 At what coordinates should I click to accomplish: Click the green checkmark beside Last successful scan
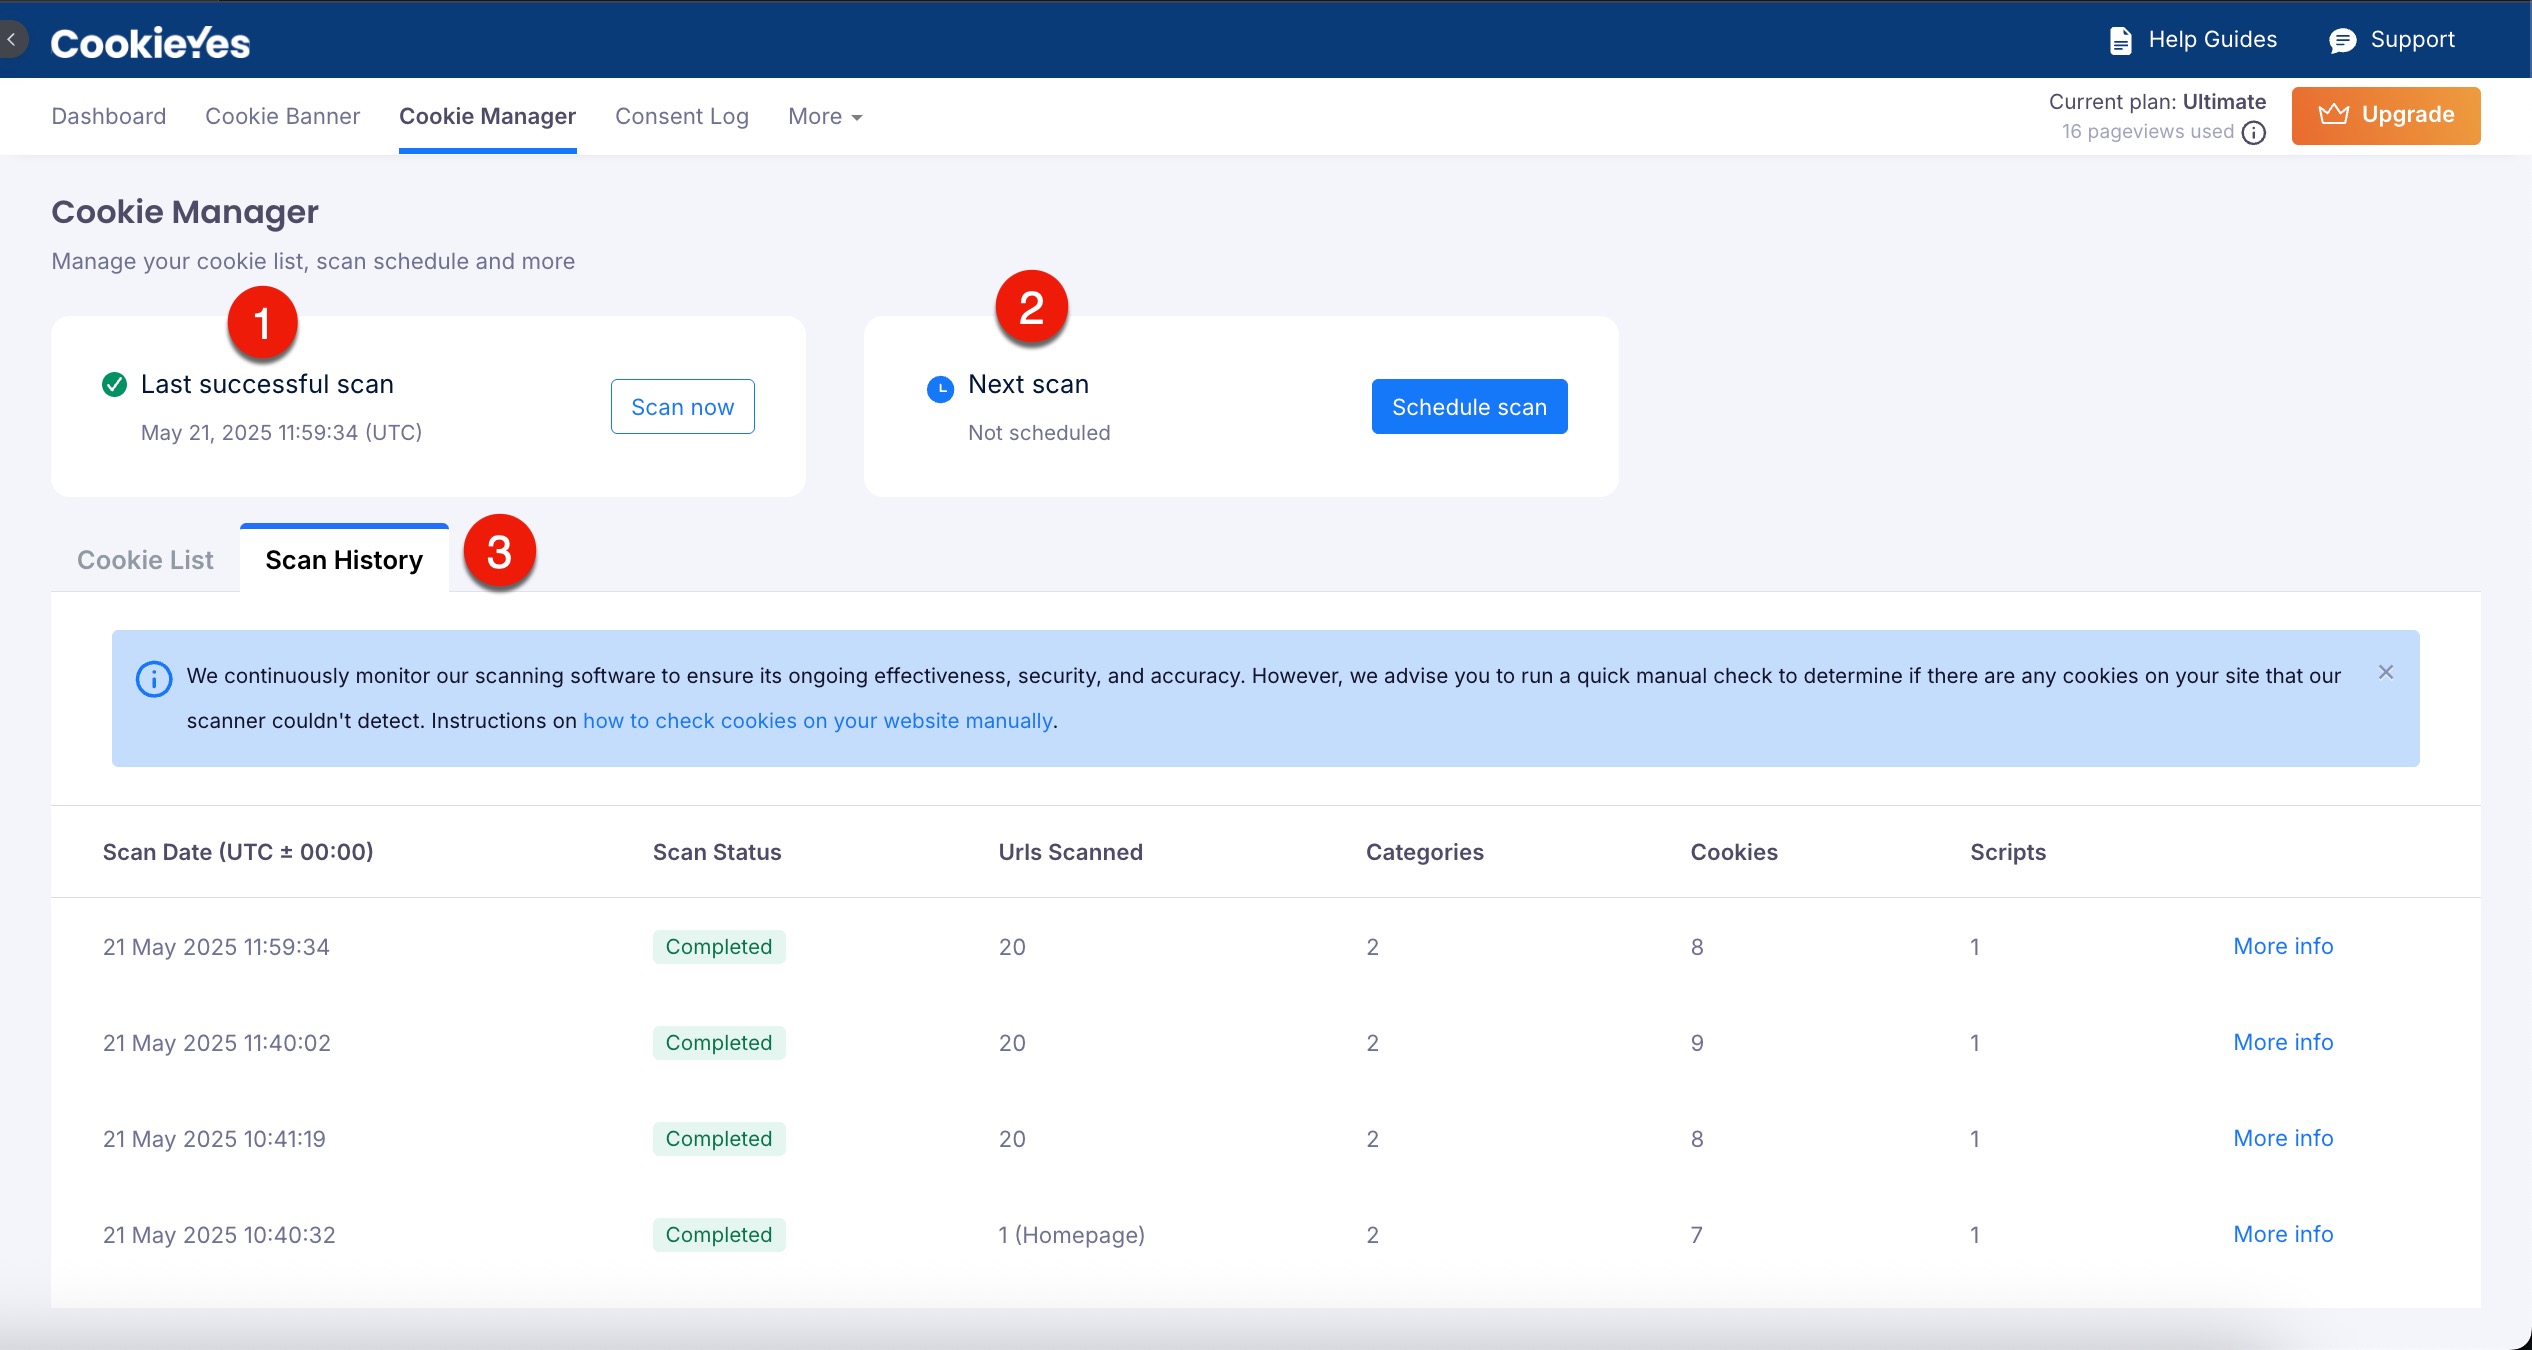coord(115,385)
